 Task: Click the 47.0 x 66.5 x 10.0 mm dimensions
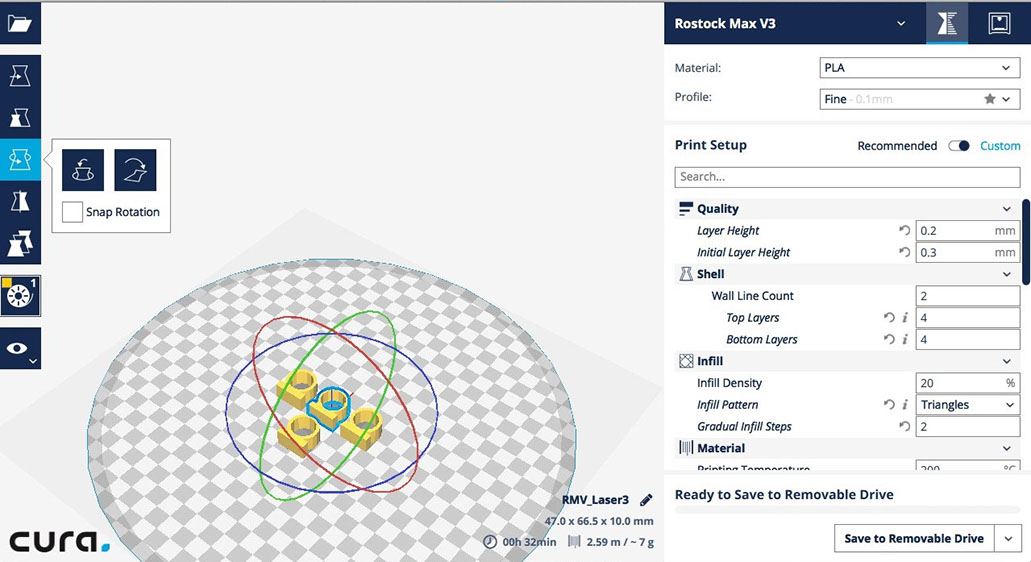point(599,521)
